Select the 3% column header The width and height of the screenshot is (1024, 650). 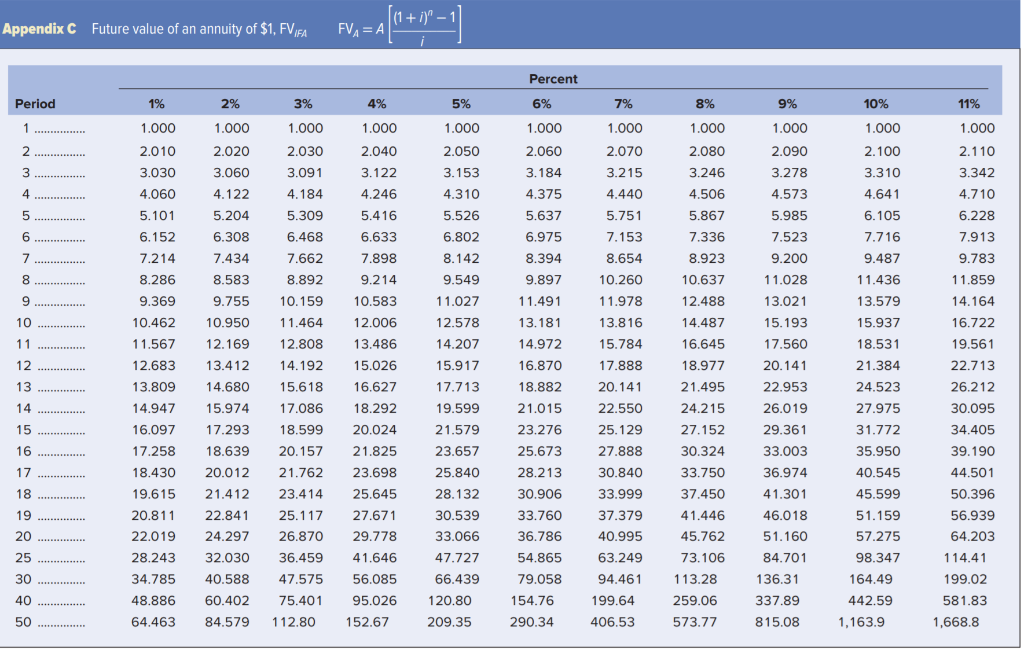click(303, 104)
